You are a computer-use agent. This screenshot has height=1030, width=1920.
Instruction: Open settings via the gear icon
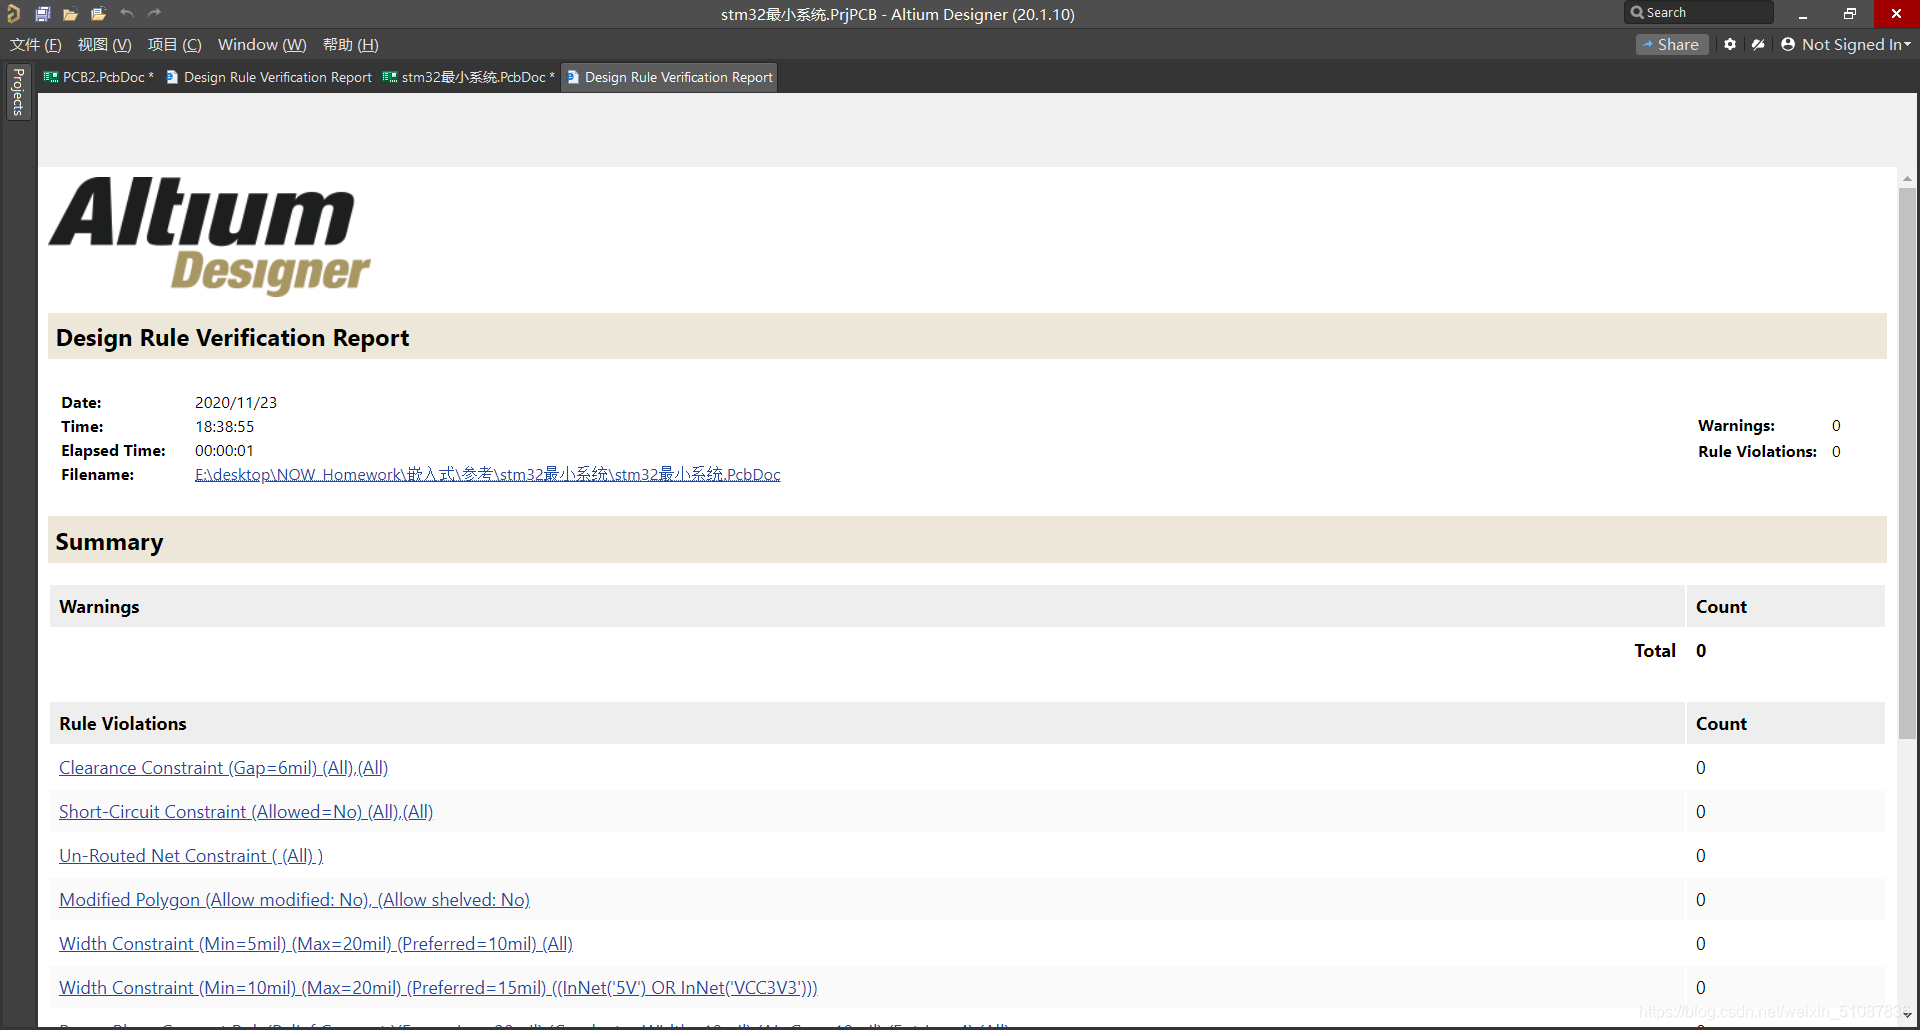click(1730, 44)
